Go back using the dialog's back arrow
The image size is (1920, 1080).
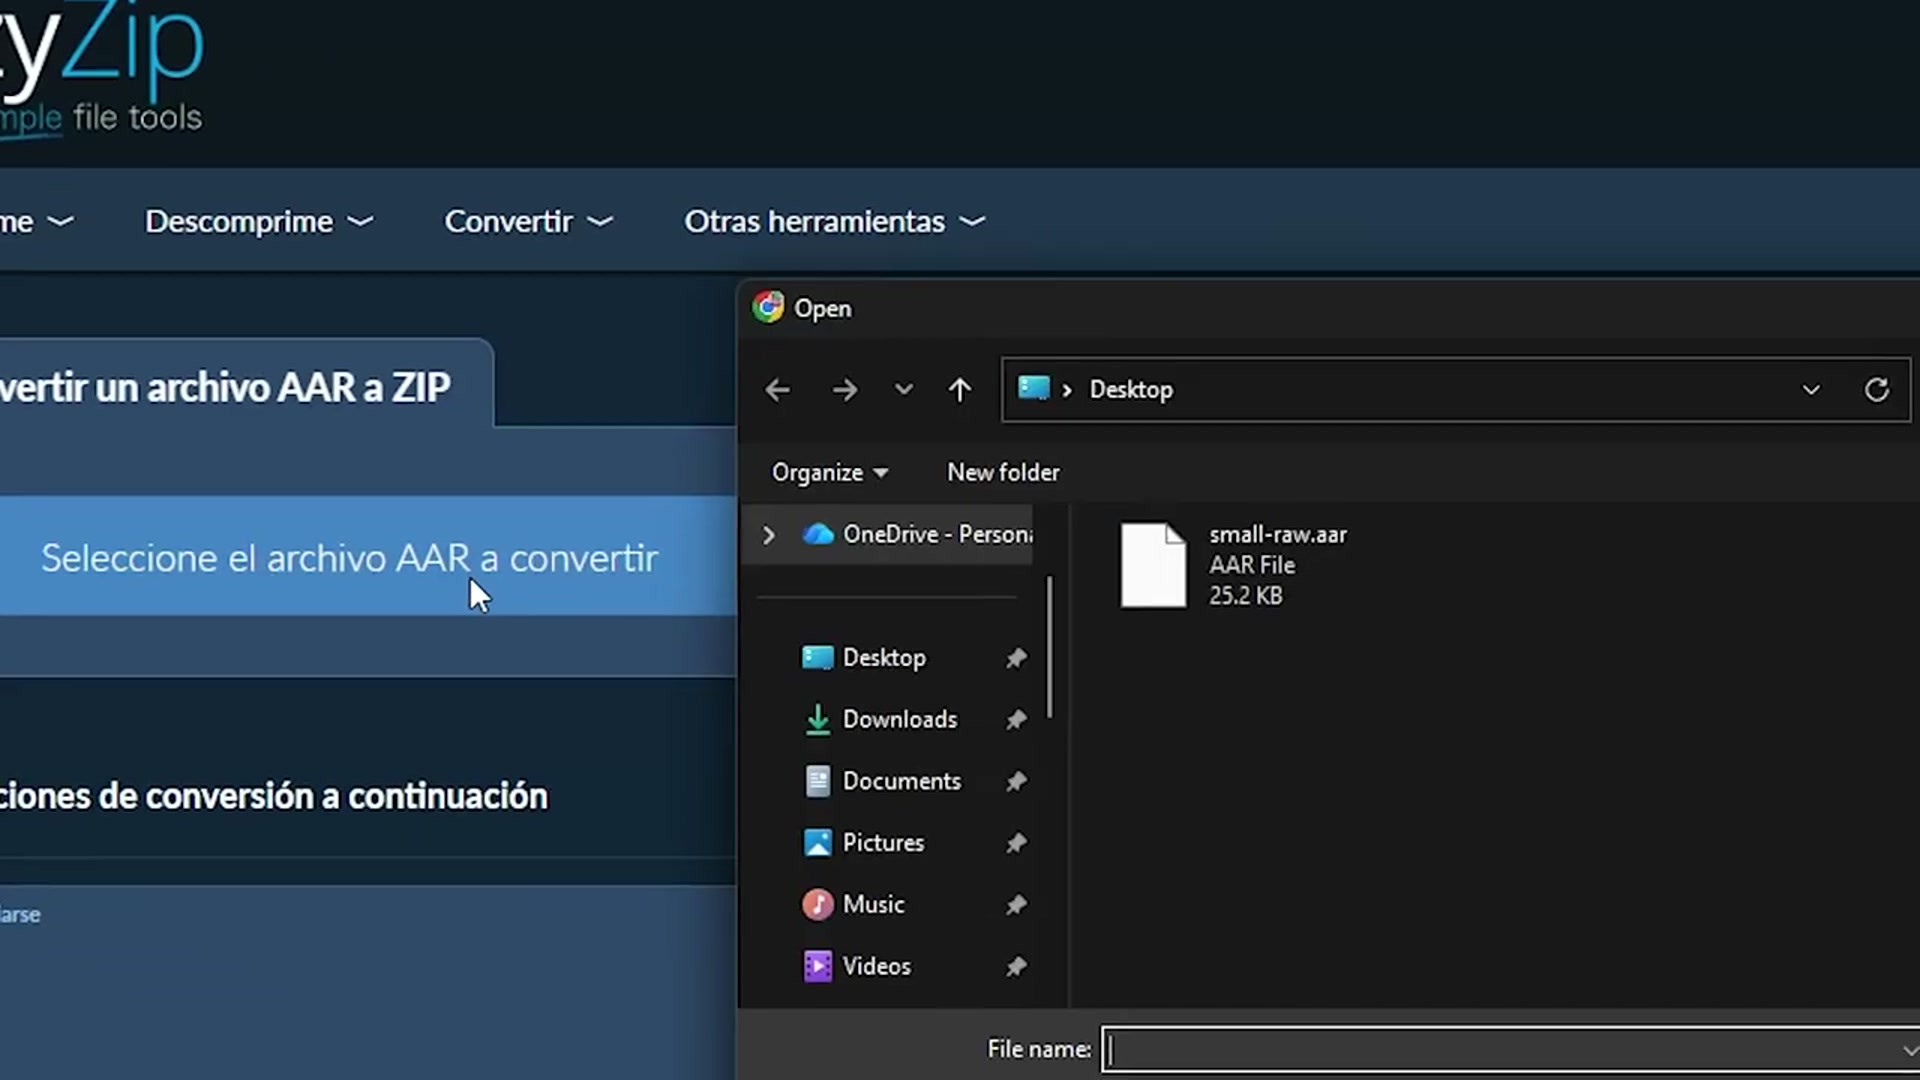tap(777, 390)
